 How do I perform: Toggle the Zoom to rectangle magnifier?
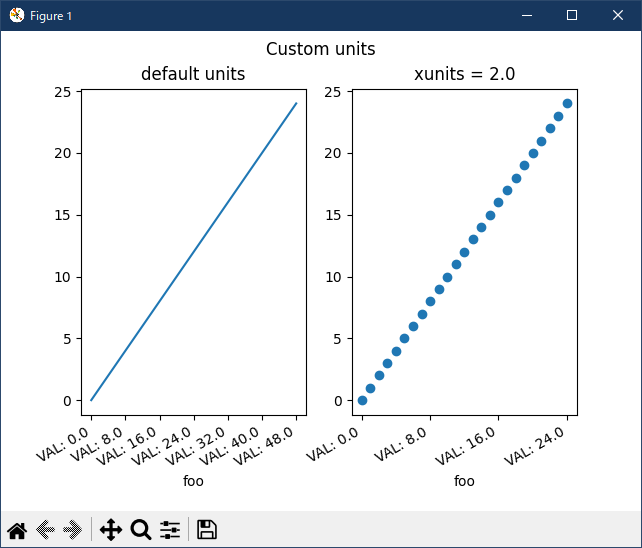pos(141,530)
